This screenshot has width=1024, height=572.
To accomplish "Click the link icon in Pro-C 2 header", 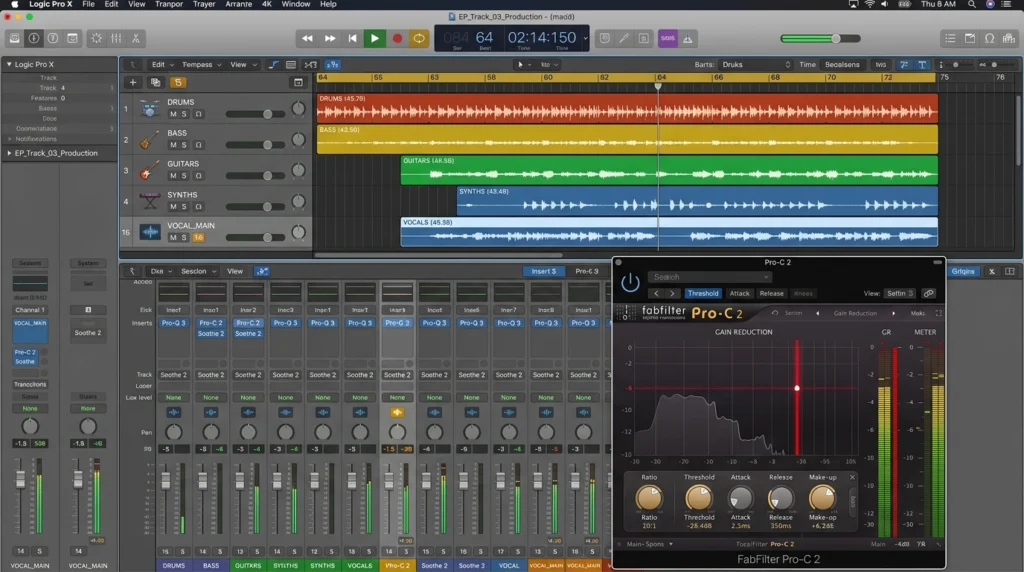I will coord(929,293).
